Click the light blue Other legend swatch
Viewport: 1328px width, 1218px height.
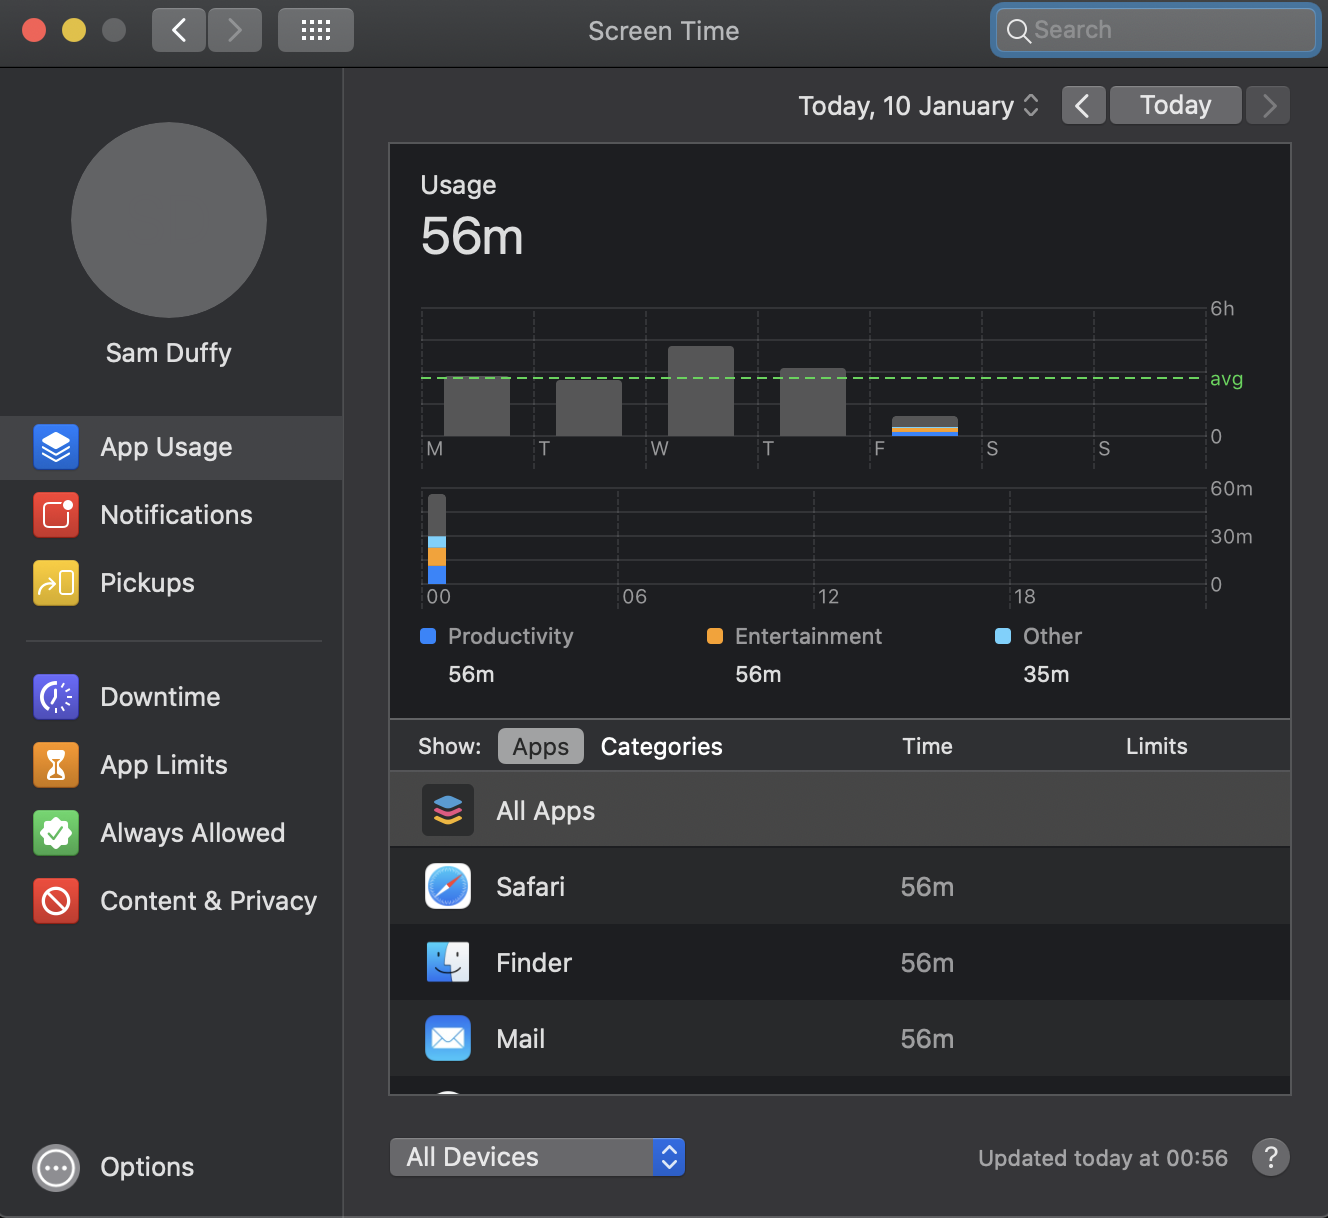coord(1003,636)
